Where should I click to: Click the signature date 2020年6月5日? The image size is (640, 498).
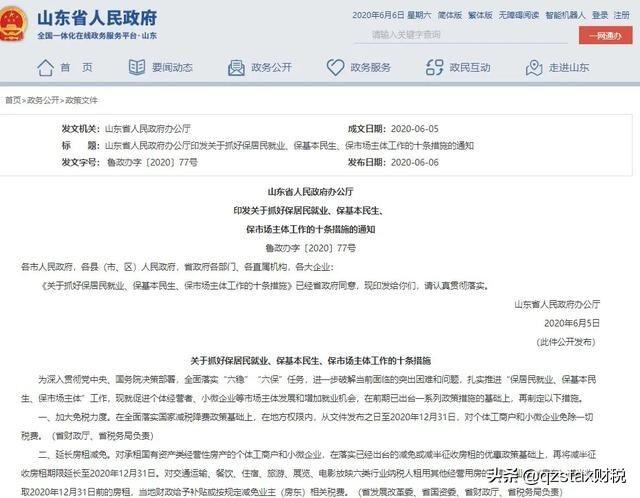[x=572, y=323]
